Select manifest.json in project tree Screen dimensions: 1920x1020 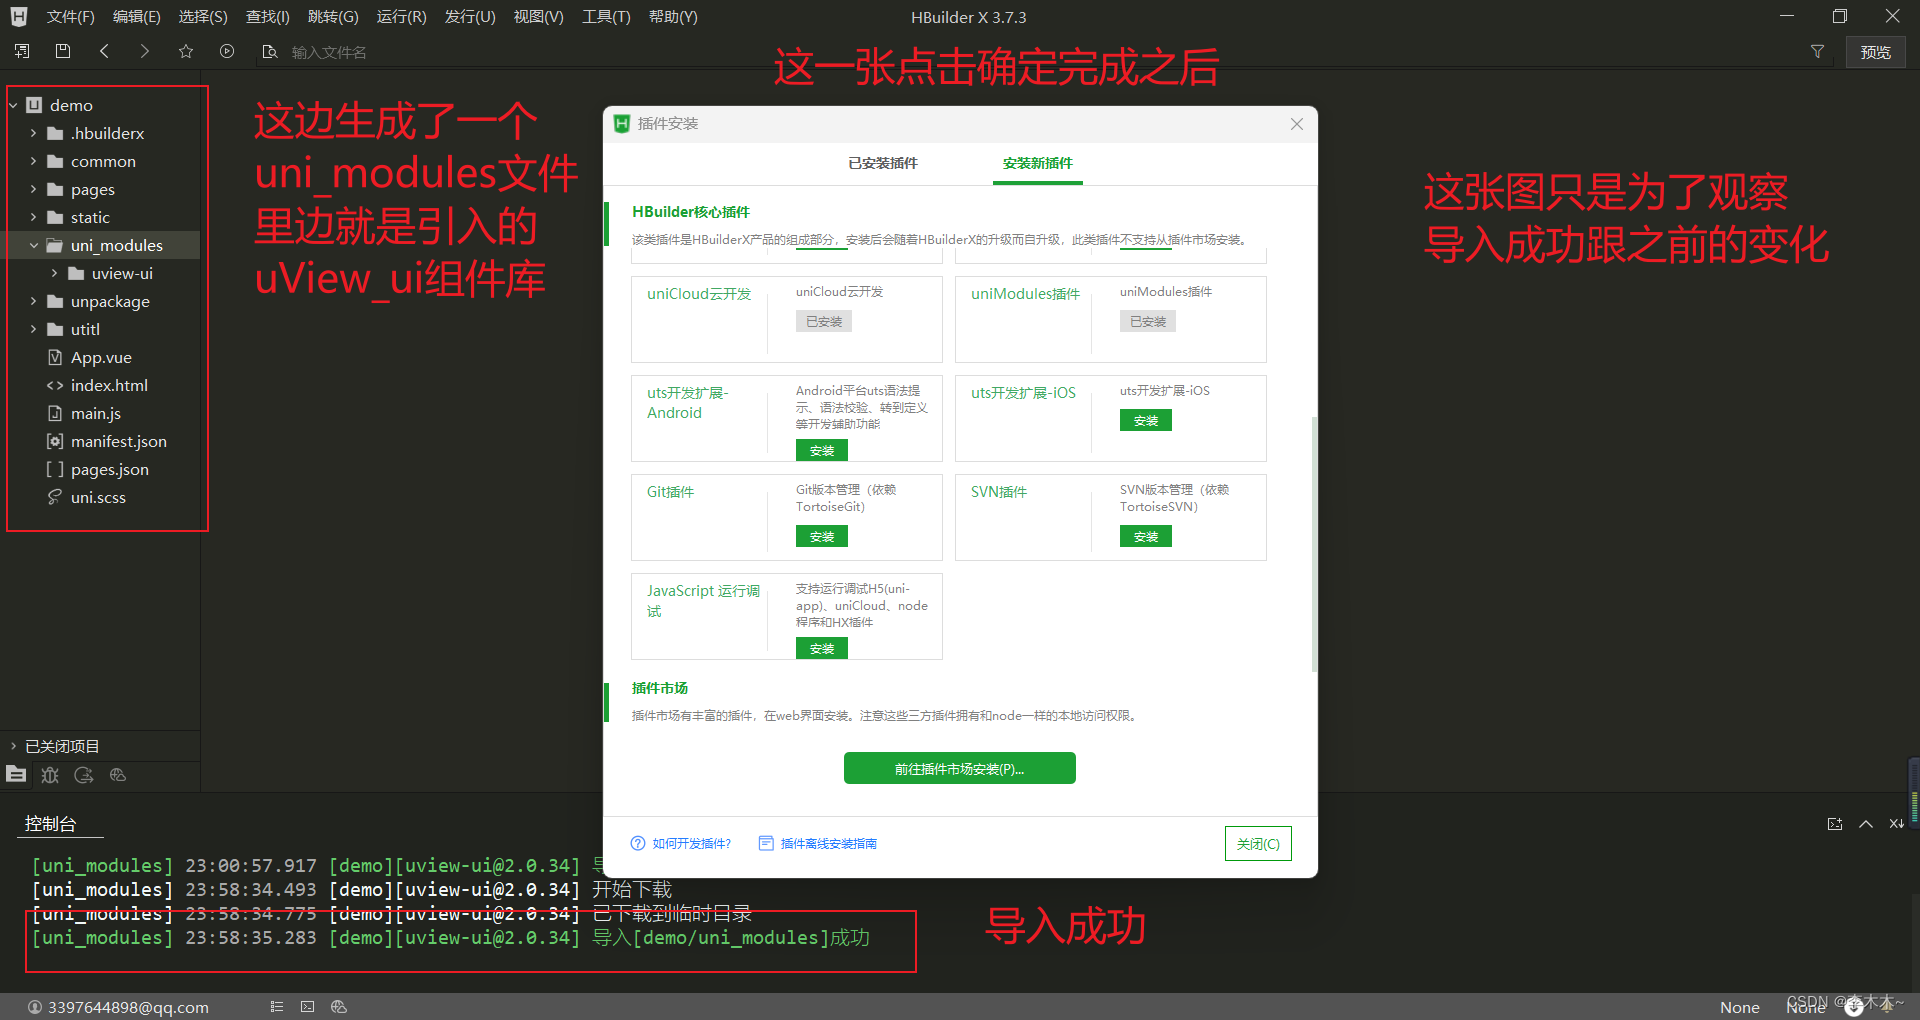tap(119, 441)
